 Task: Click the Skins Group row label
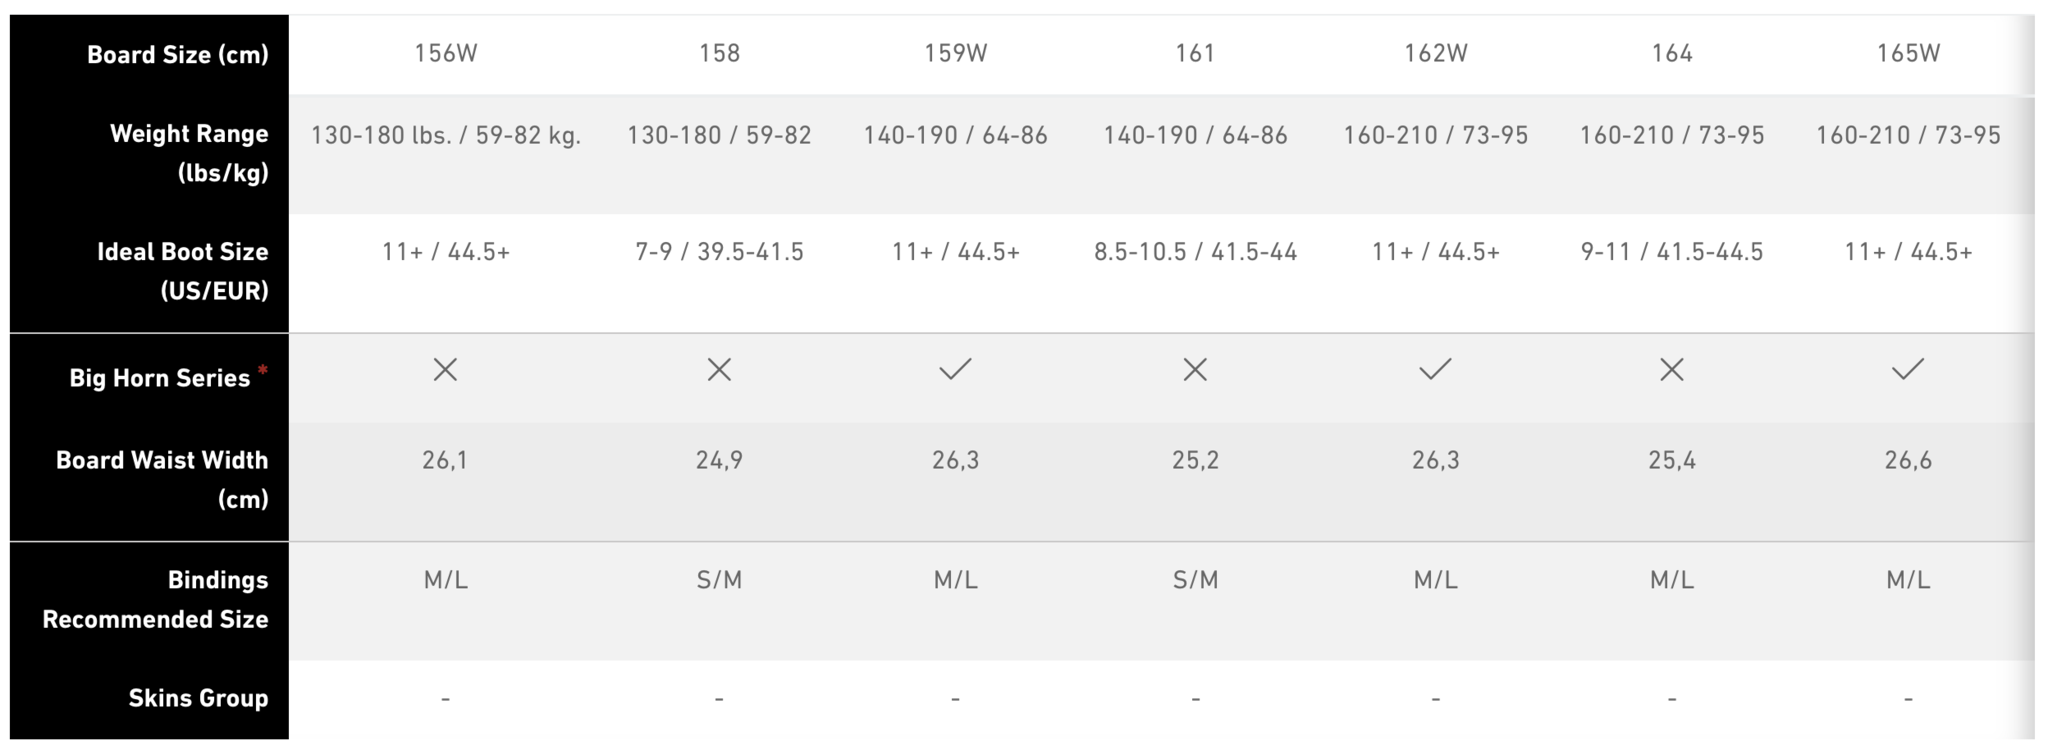(198, 698)
